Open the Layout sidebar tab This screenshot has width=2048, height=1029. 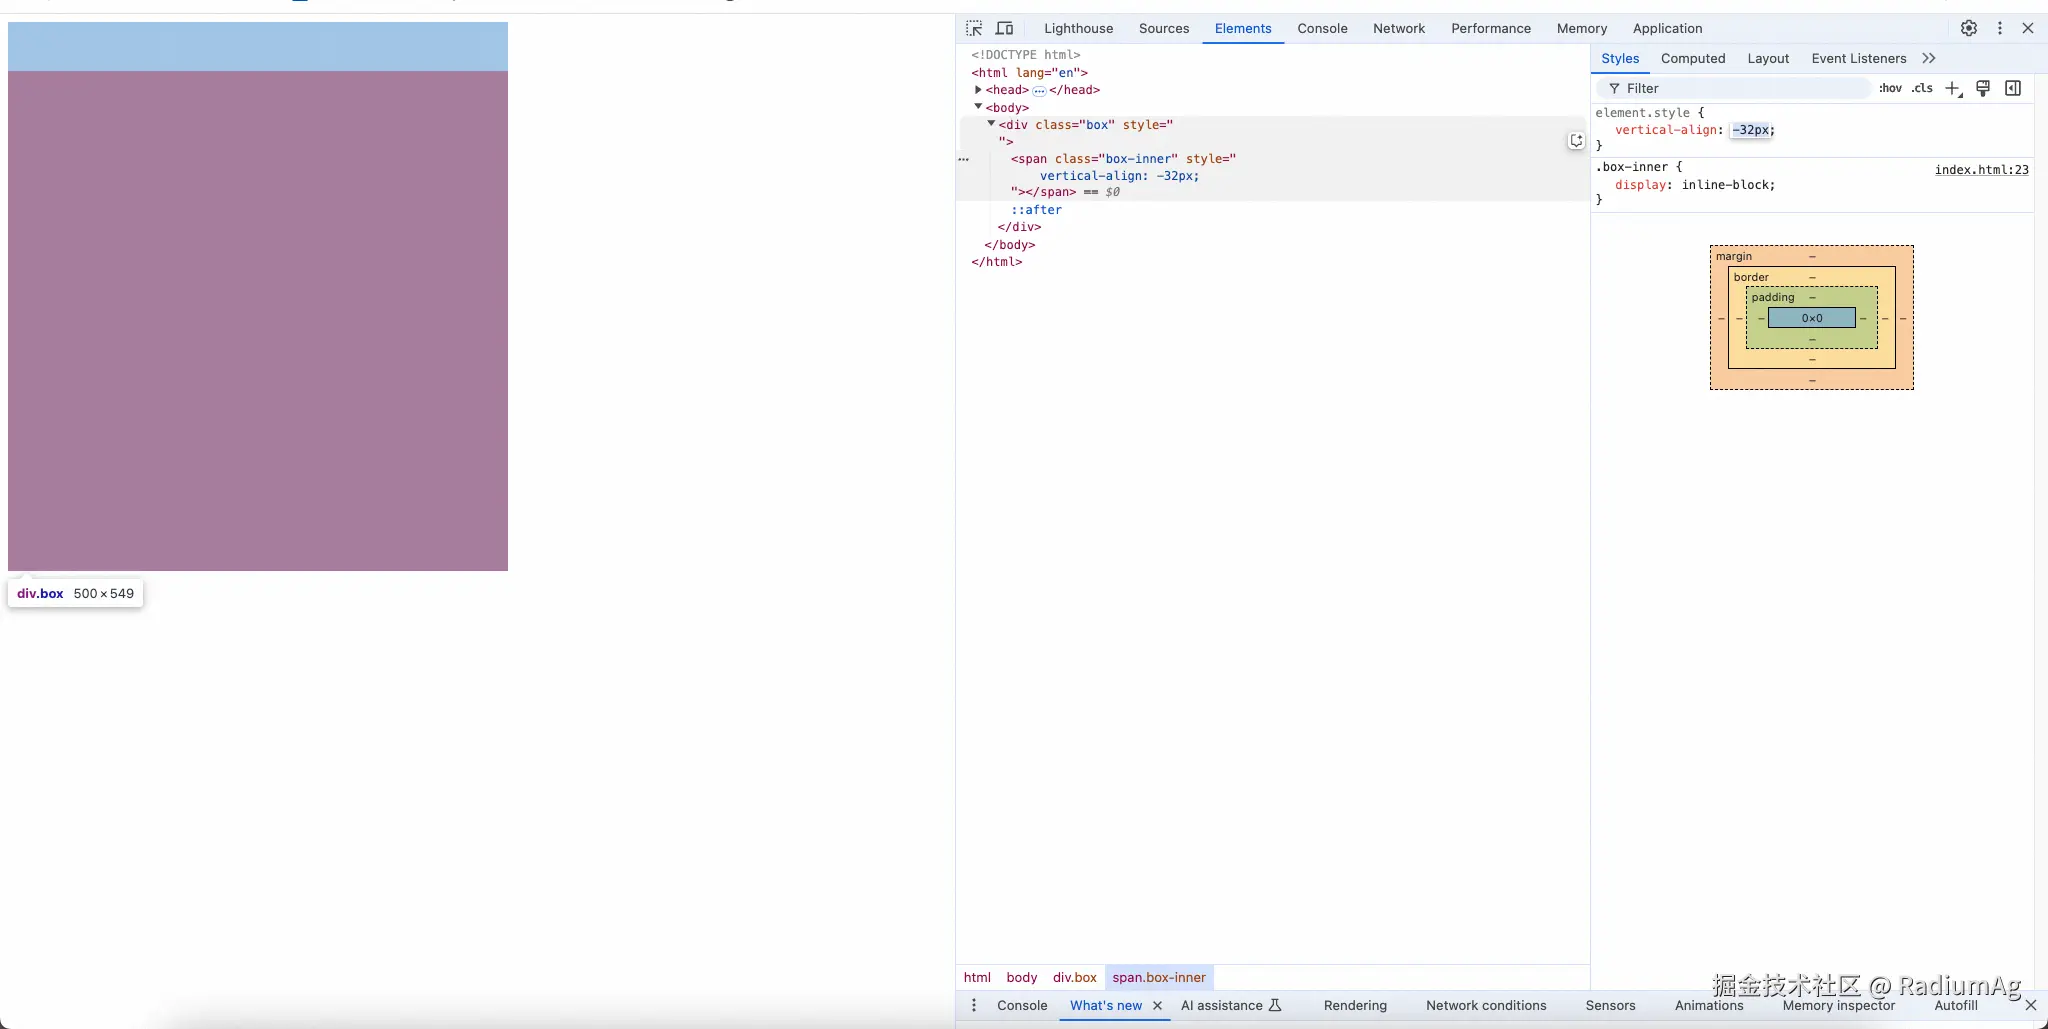1768,58
